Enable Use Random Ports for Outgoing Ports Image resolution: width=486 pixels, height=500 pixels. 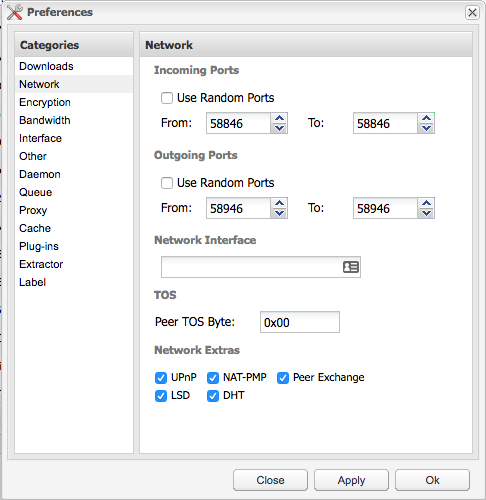[x=167, y=183]
